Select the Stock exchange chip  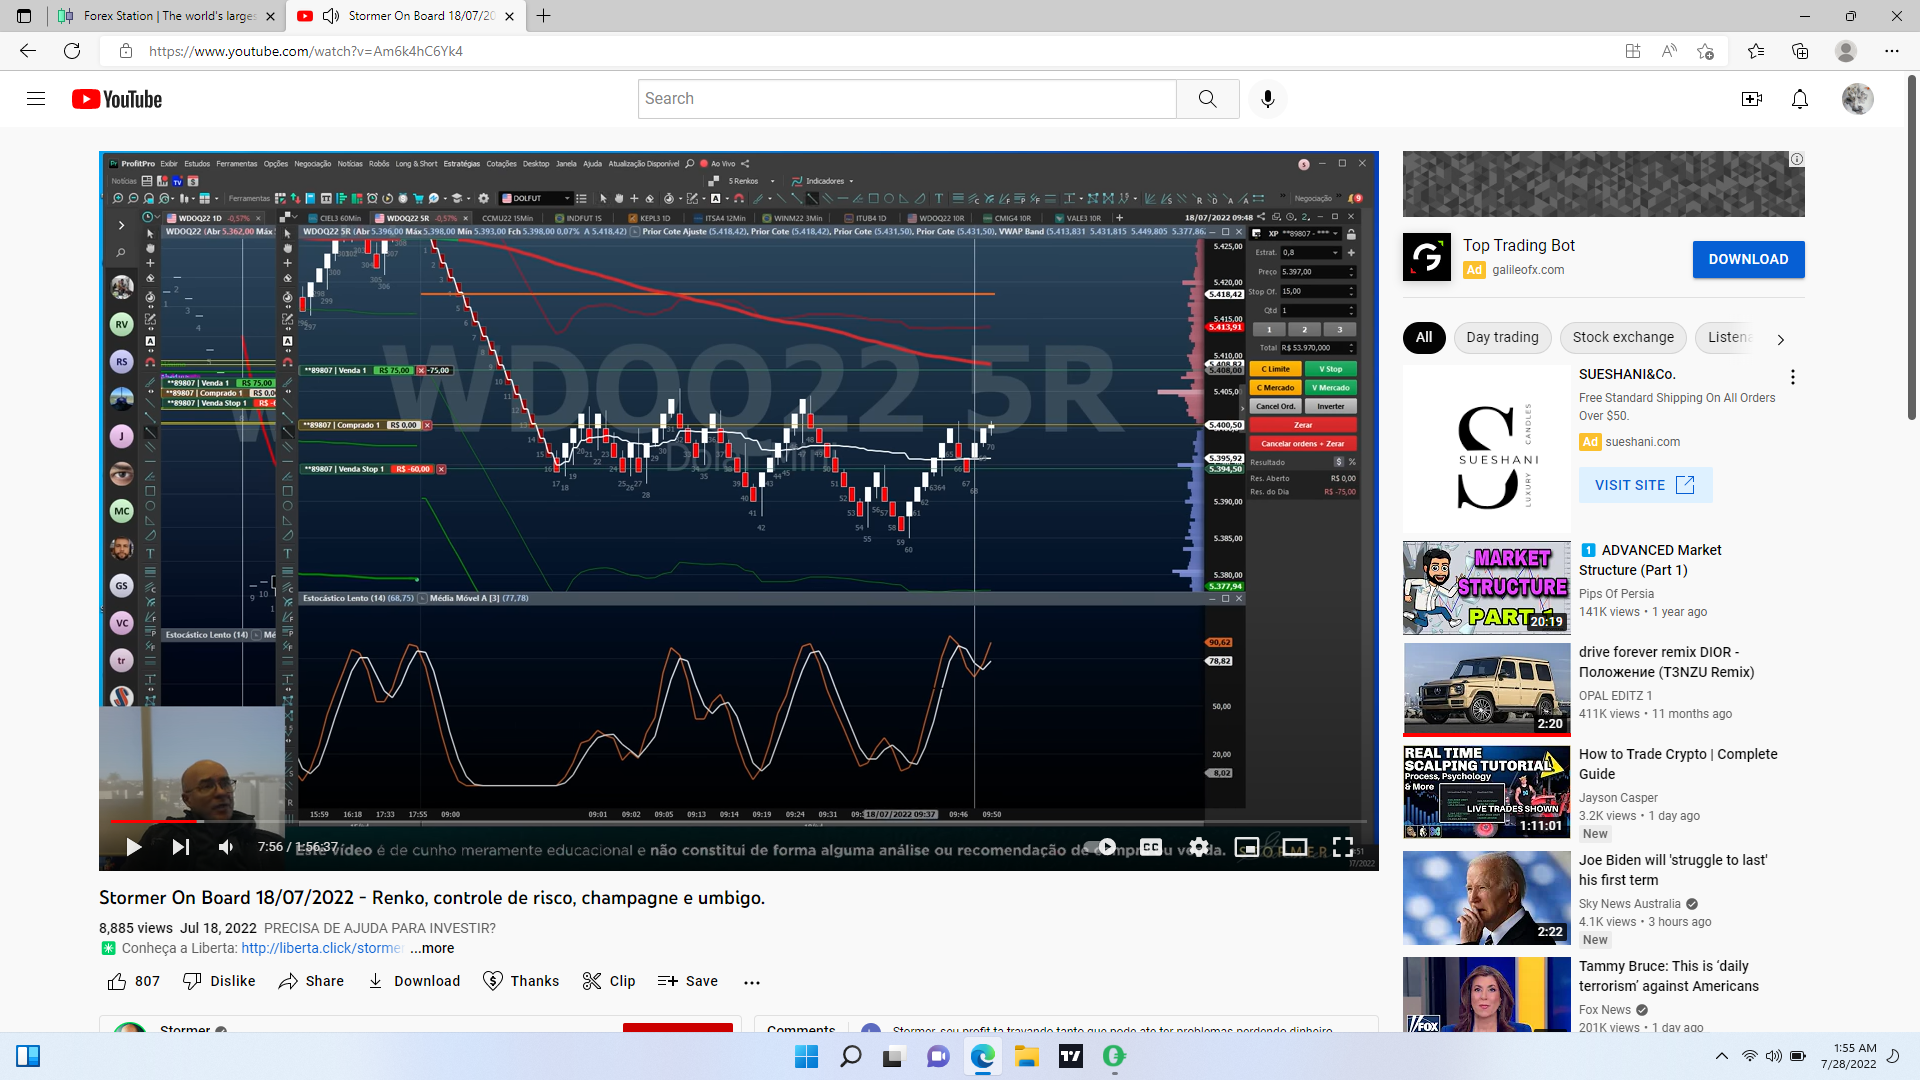pos(1622,338)
